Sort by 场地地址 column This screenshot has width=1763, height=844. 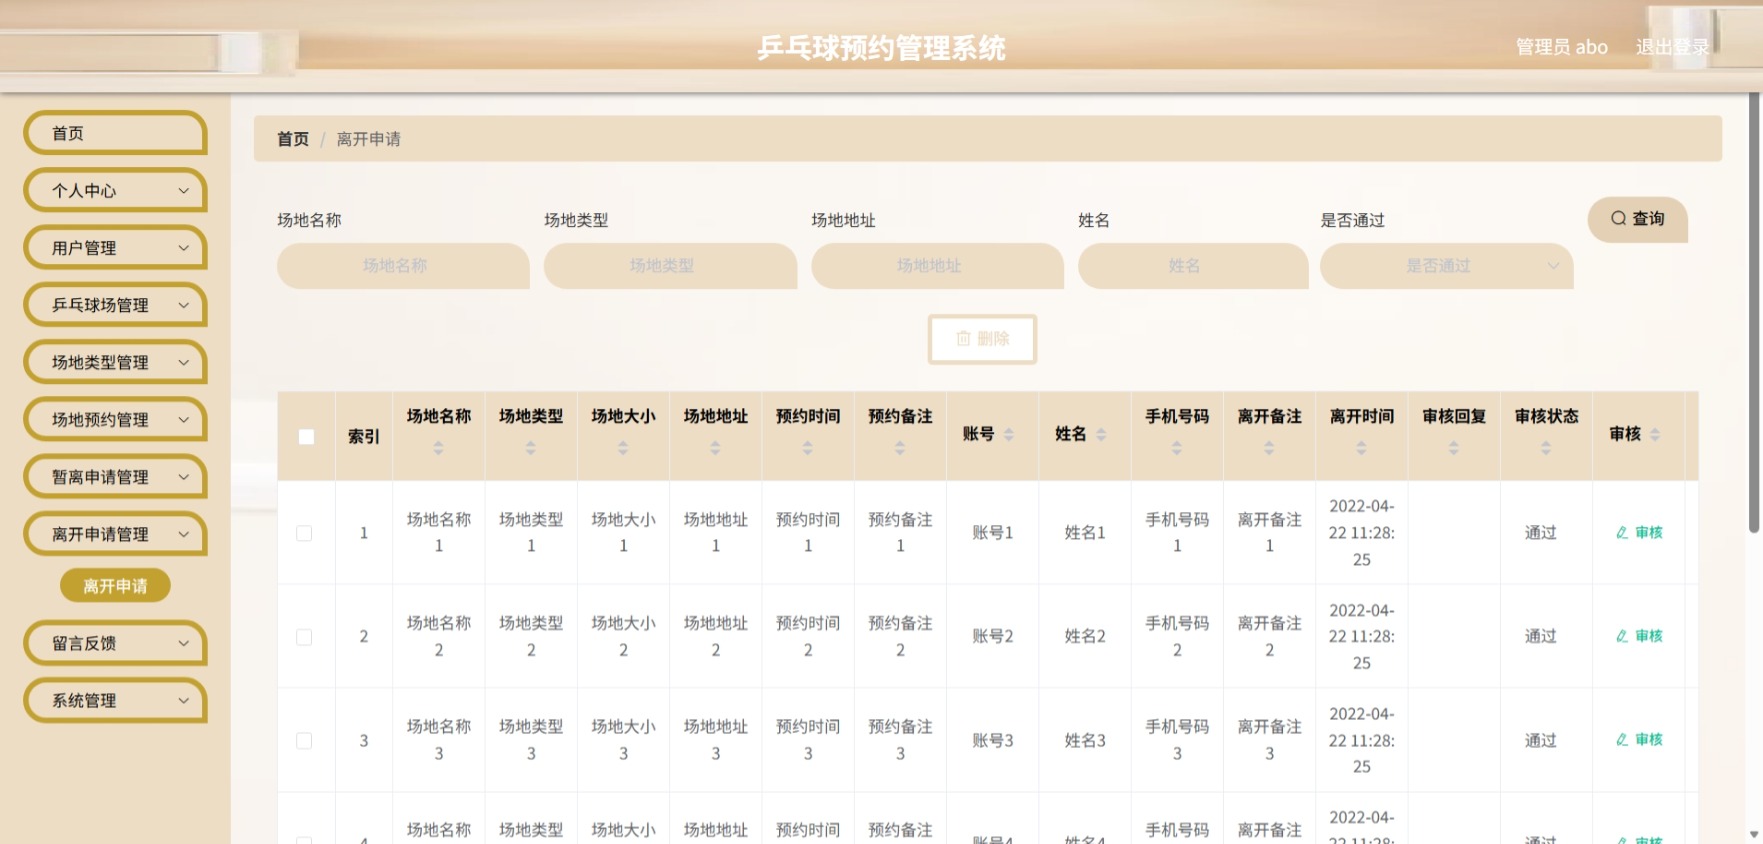point(715,448)
